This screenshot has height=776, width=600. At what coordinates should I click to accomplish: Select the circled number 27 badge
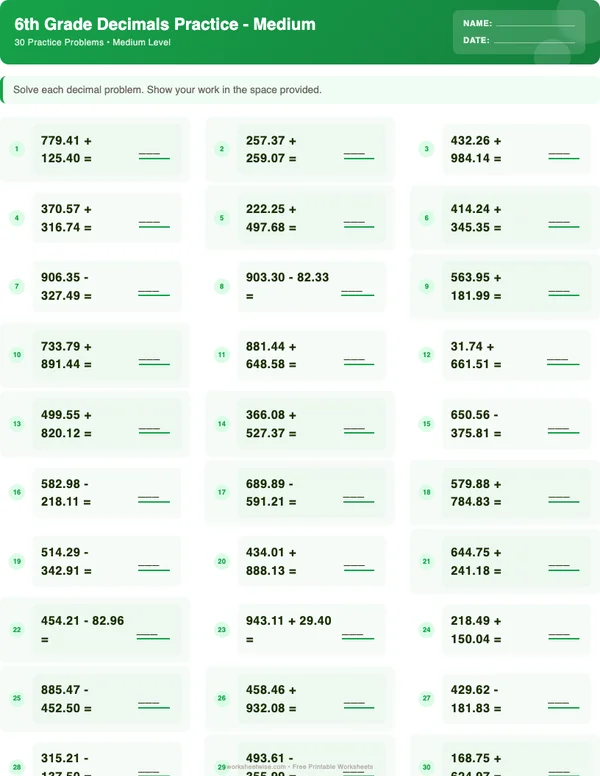click(427, 698)
